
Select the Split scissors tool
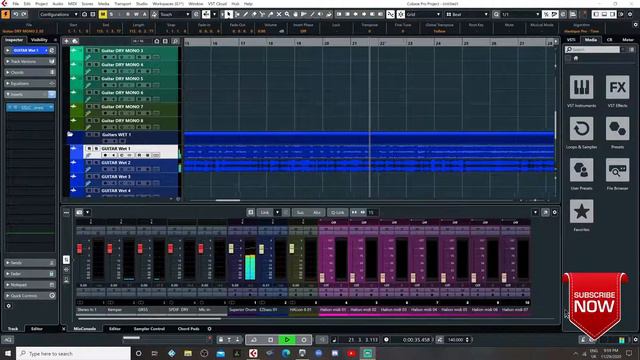tap(262, 14)
